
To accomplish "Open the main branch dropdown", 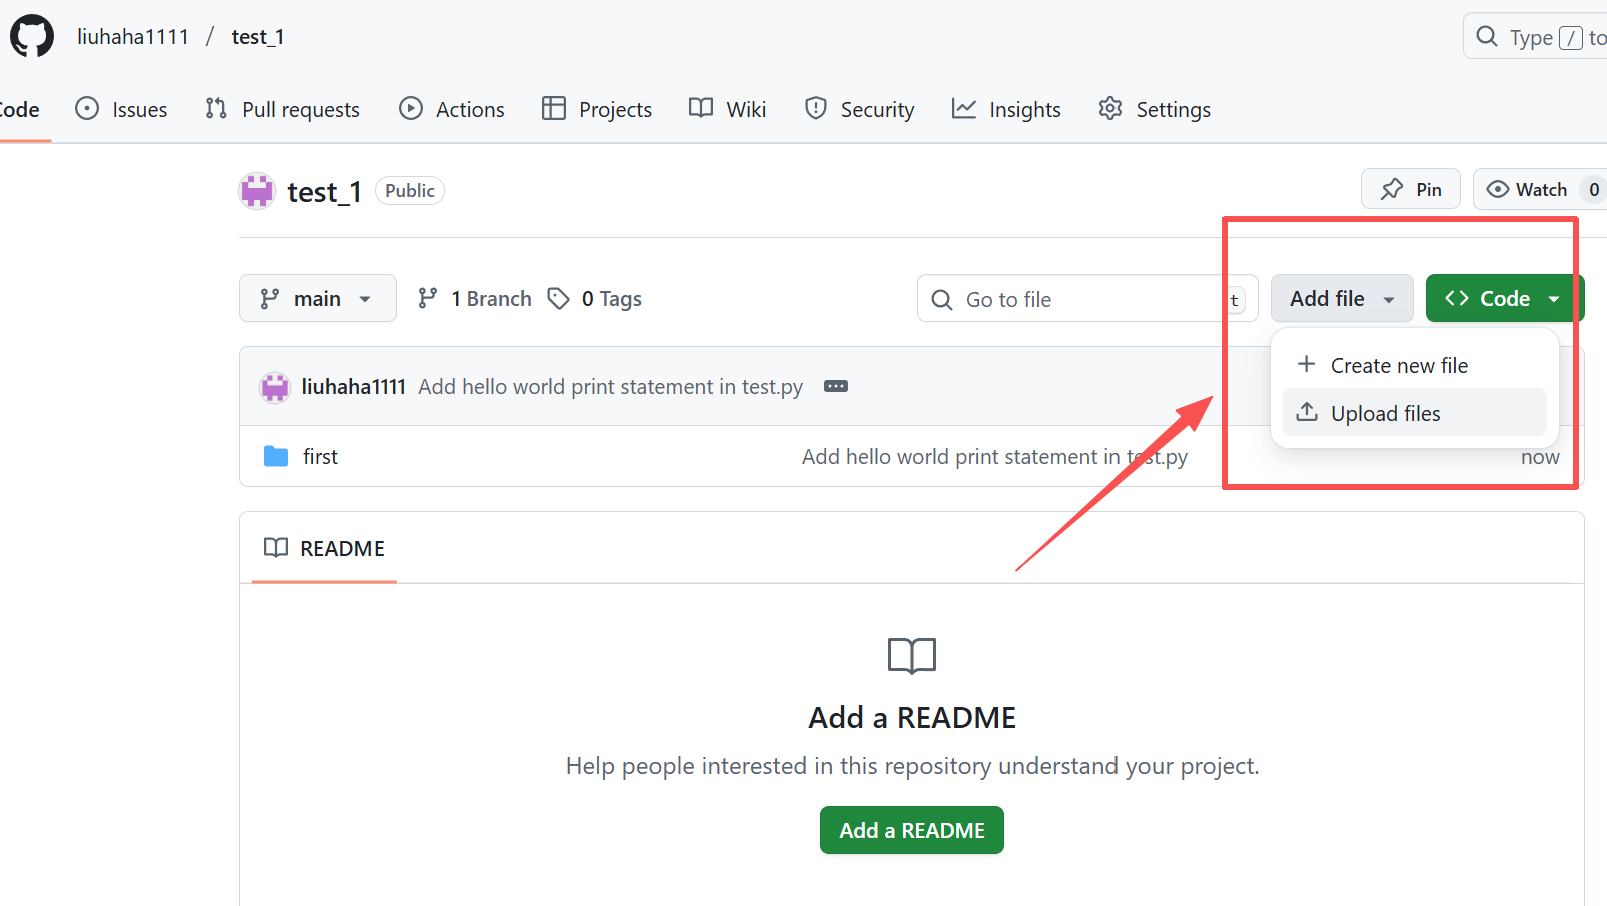I will [318, 298].
